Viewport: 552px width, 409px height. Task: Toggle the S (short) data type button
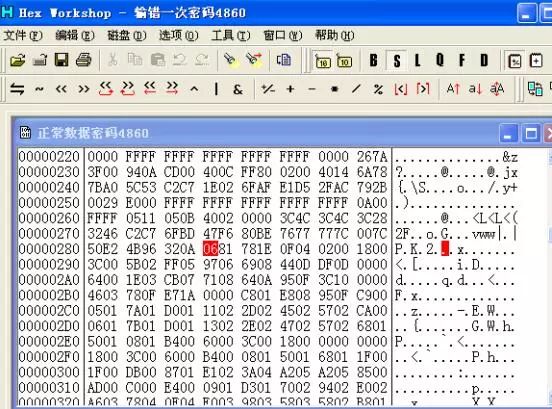[x=397, y=61]
